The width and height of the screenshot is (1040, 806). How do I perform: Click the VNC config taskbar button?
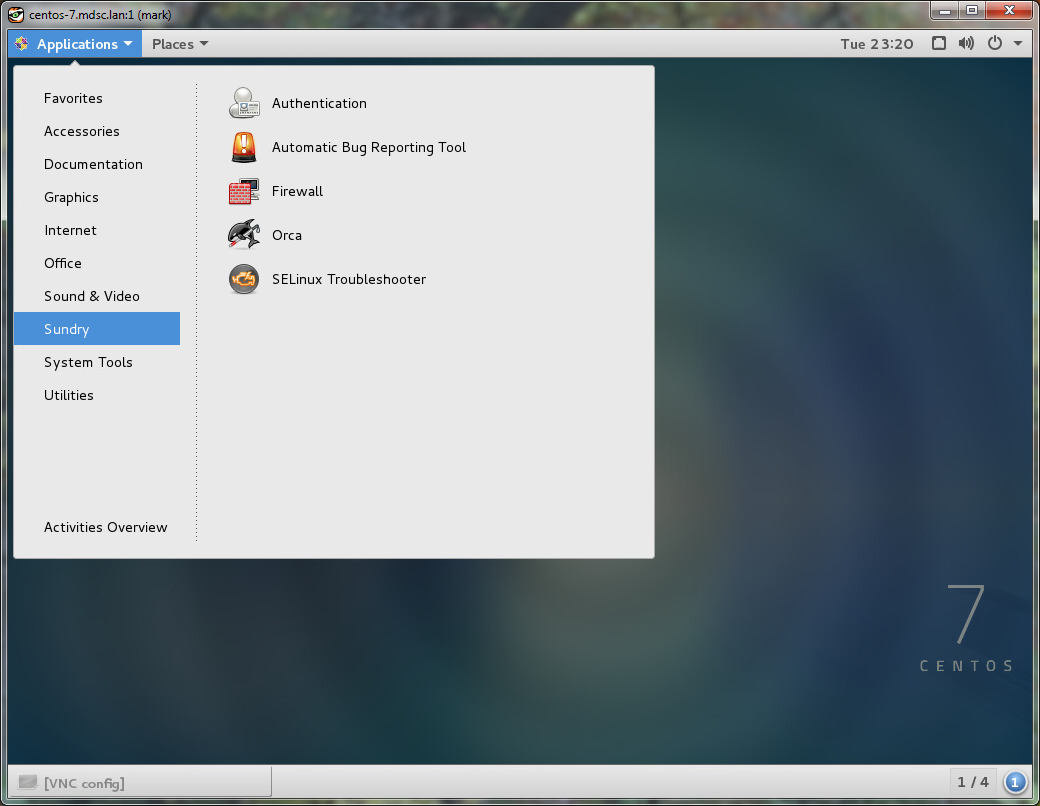click(x=140, y=782)
